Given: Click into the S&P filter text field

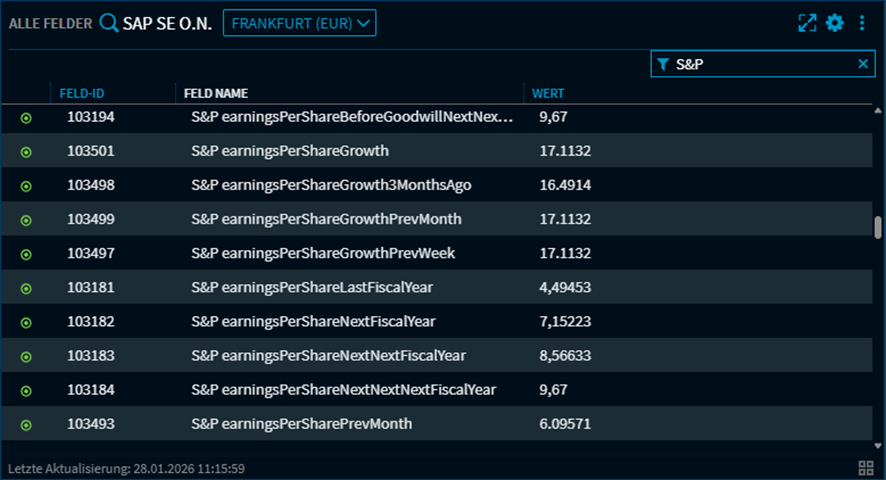Looking at the screenshot, I should [x=760, y=64].
